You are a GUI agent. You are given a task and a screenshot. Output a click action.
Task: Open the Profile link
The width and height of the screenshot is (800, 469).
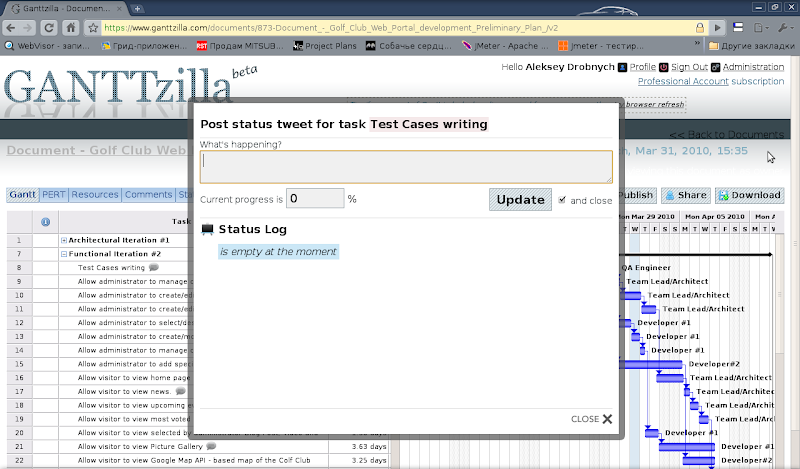tap(642, 67)
